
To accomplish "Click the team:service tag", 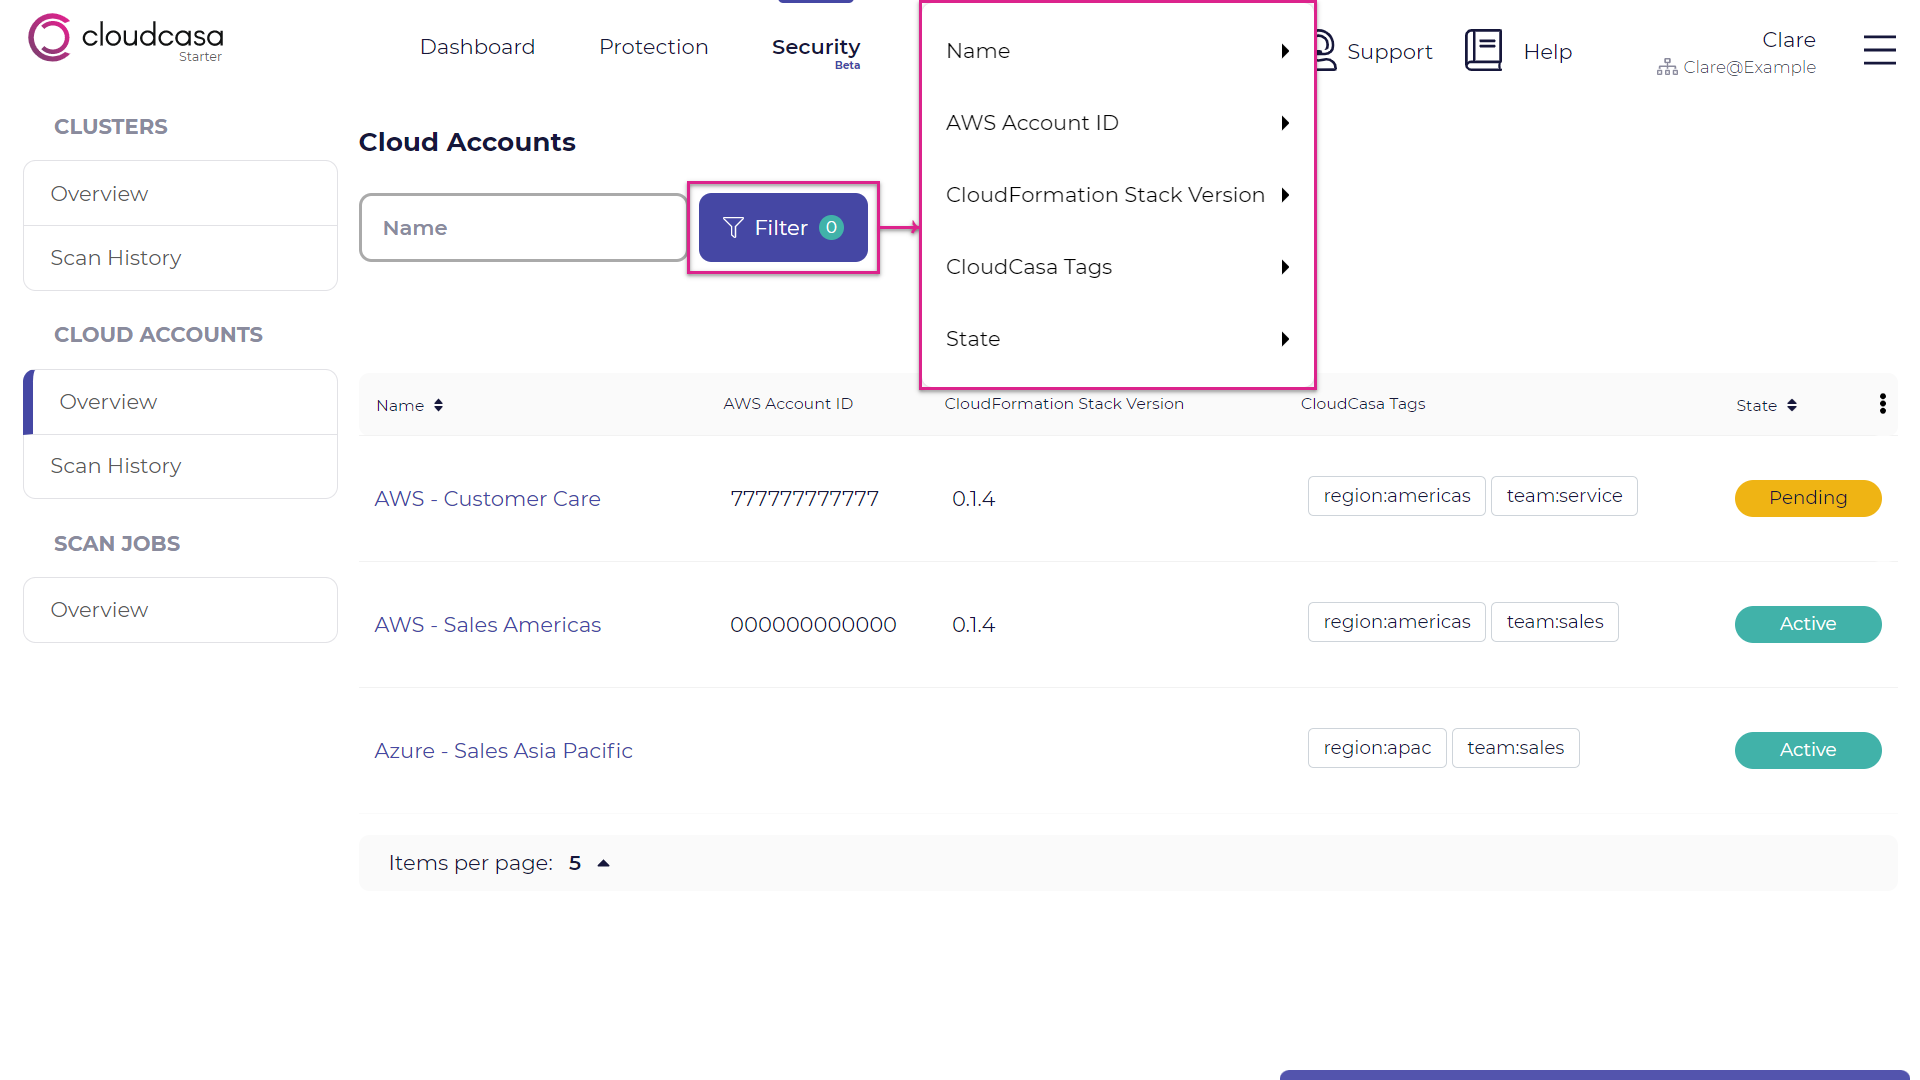I will coord(1564,496).
